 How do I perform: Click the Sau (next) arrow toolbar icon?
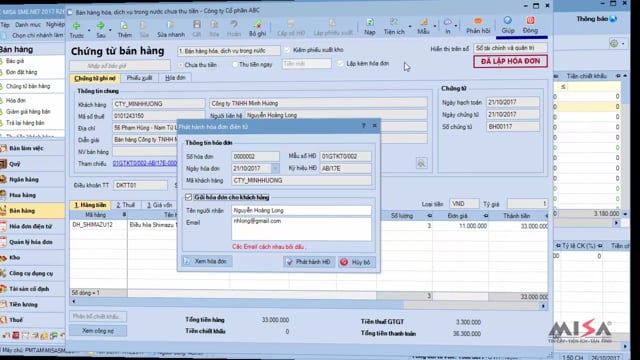[100, 26]
